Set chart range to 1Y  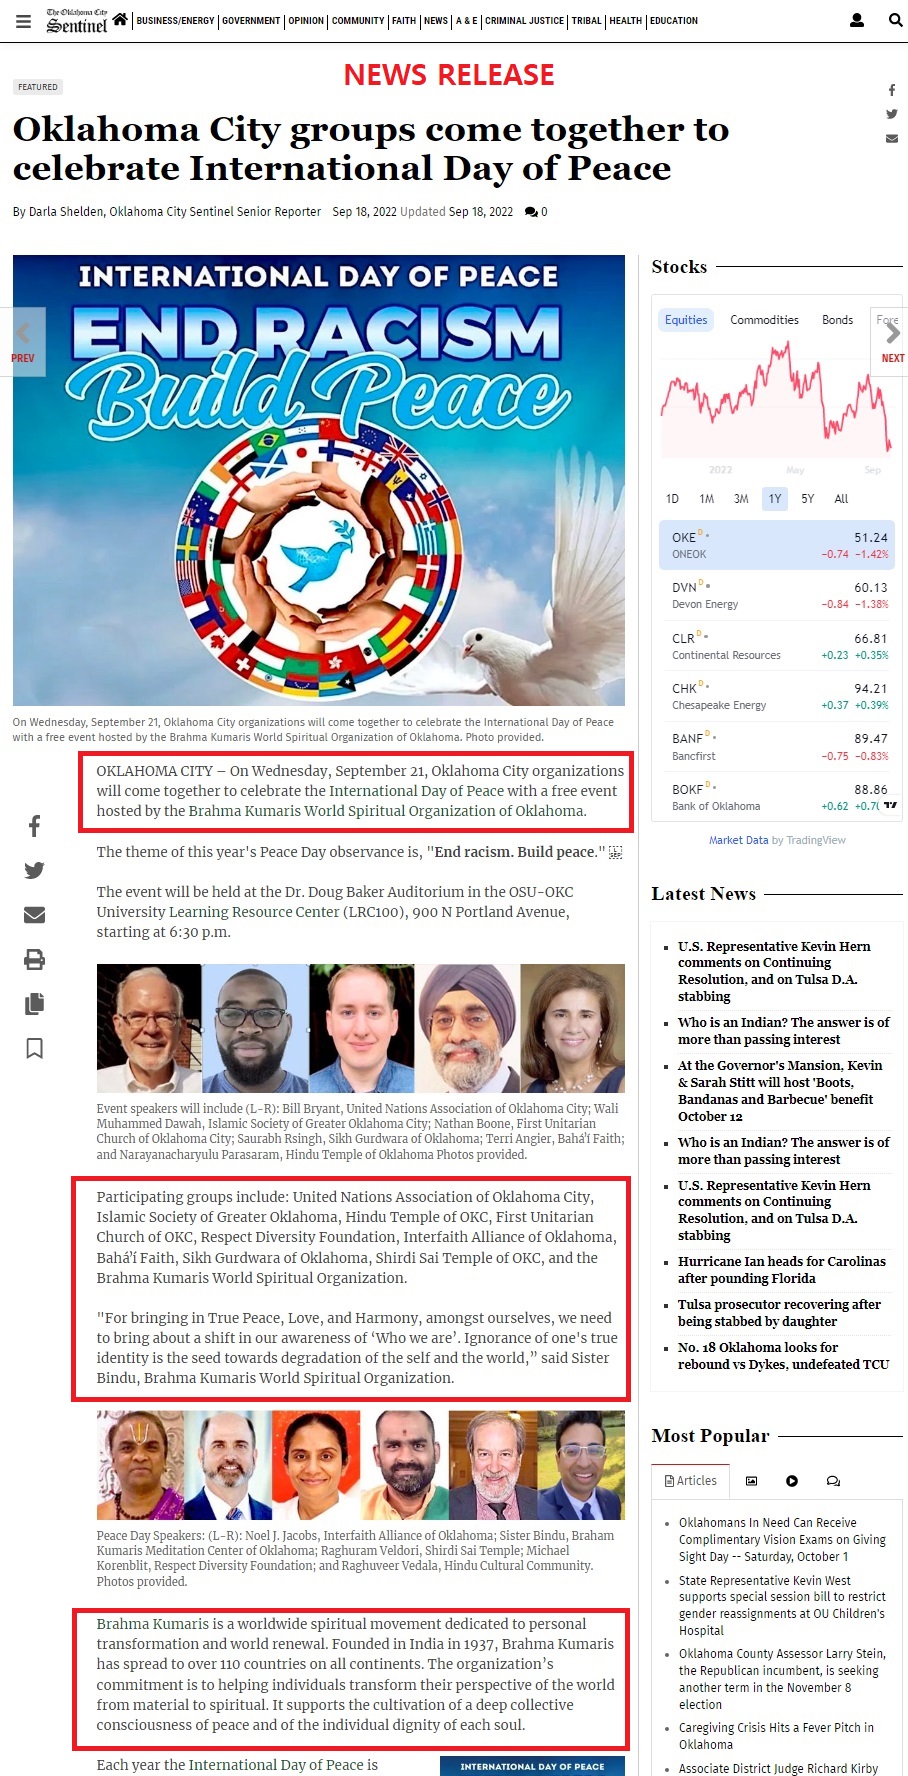click(775, 499)
